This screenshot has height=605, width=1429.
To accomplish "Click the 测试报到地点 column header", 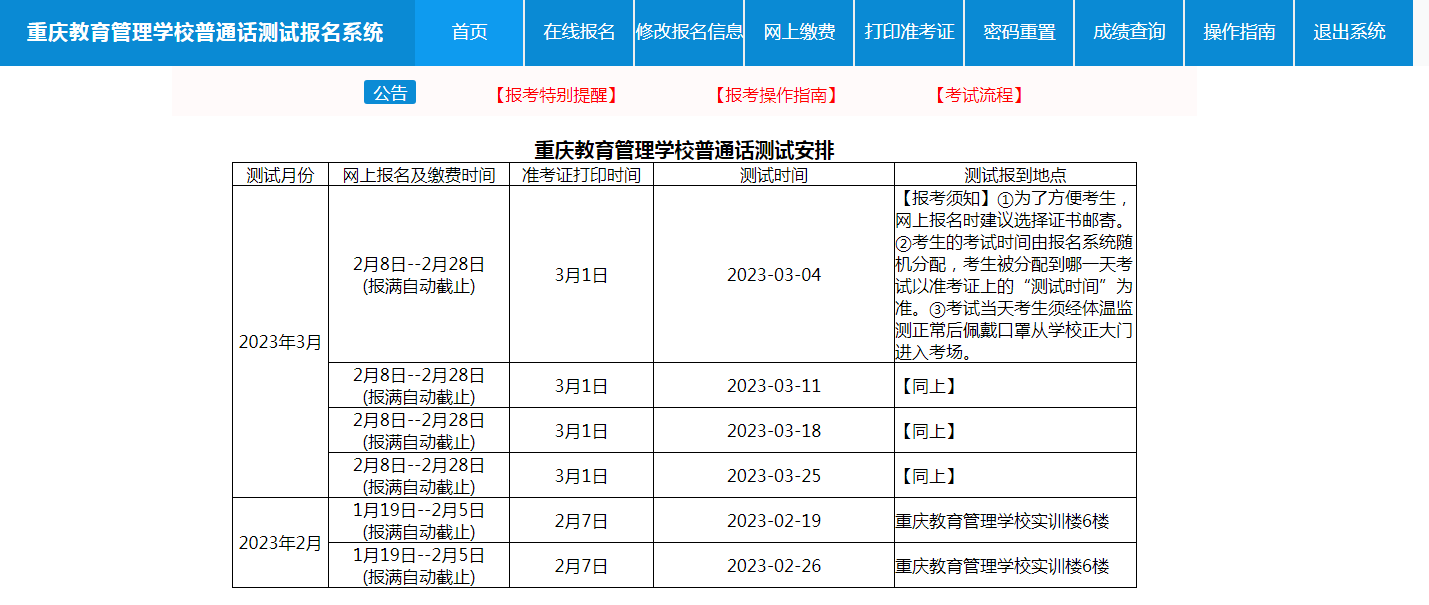I will tap(1015, 175).
